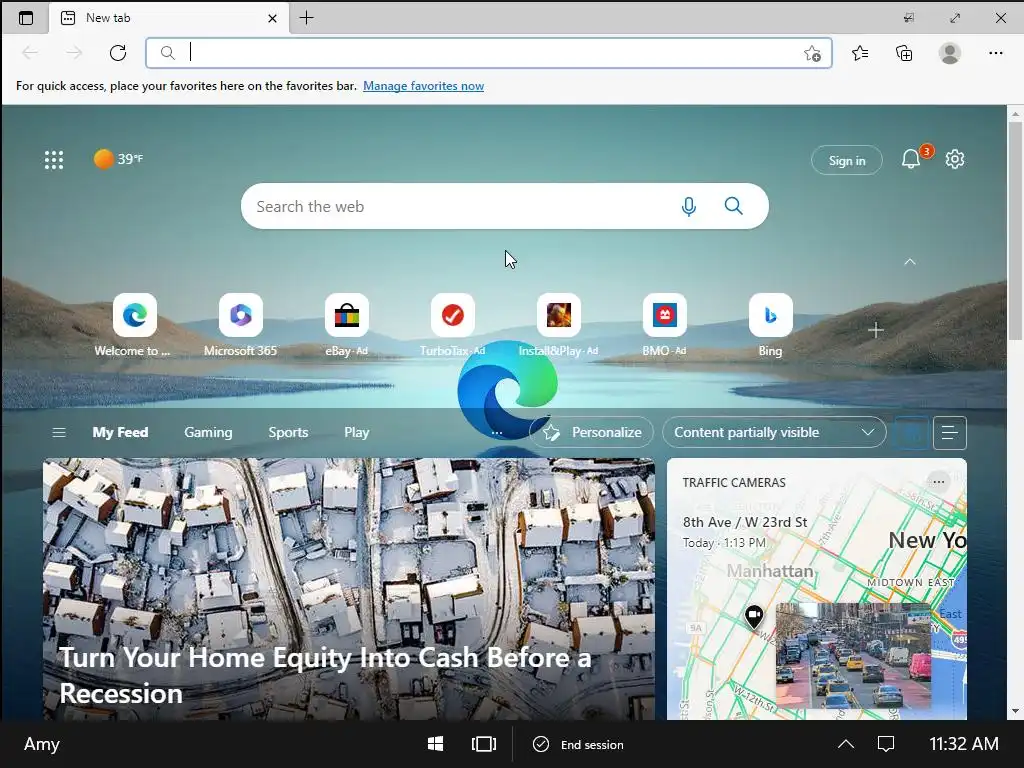Screen dimensions: 1024x768
Task: Switch to the Gaming feed tab
Action: click(x=208, y=432)
